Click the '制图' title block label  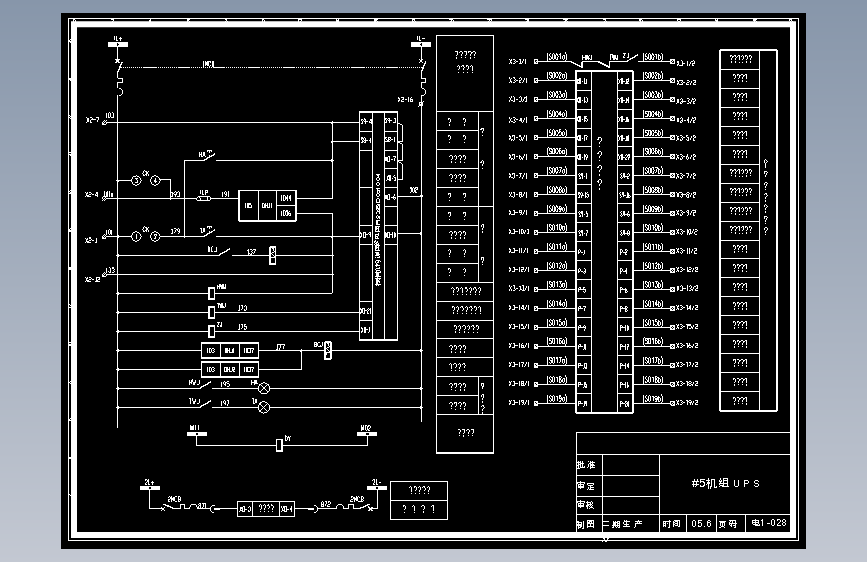pos(586,524)
